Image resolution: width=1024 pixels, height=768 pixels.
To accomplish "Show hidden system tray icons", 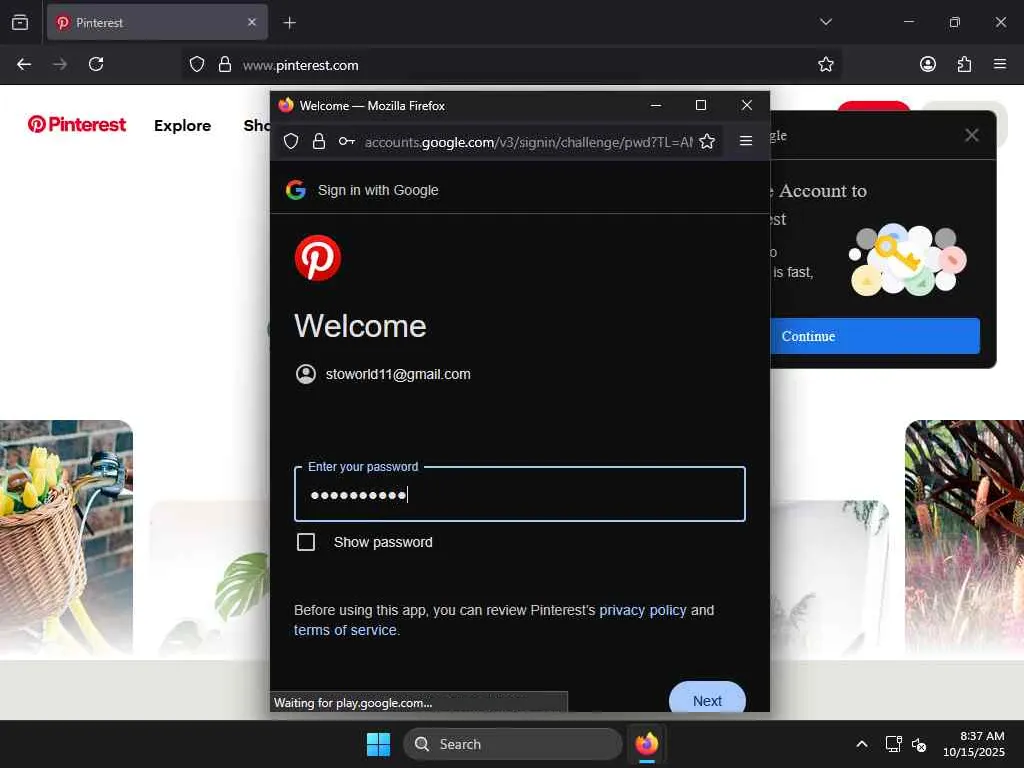I will (x=862, y=744).
